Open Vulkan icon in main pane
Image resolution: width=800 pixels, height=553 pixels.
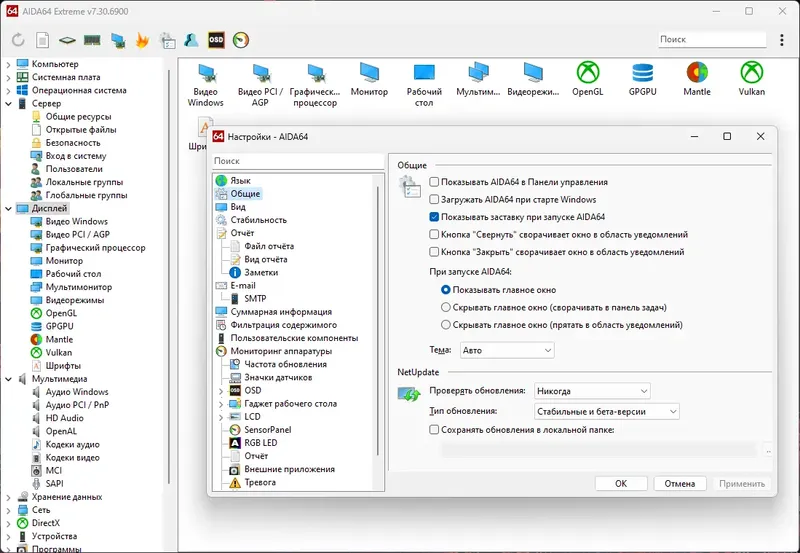pos(752,79)
